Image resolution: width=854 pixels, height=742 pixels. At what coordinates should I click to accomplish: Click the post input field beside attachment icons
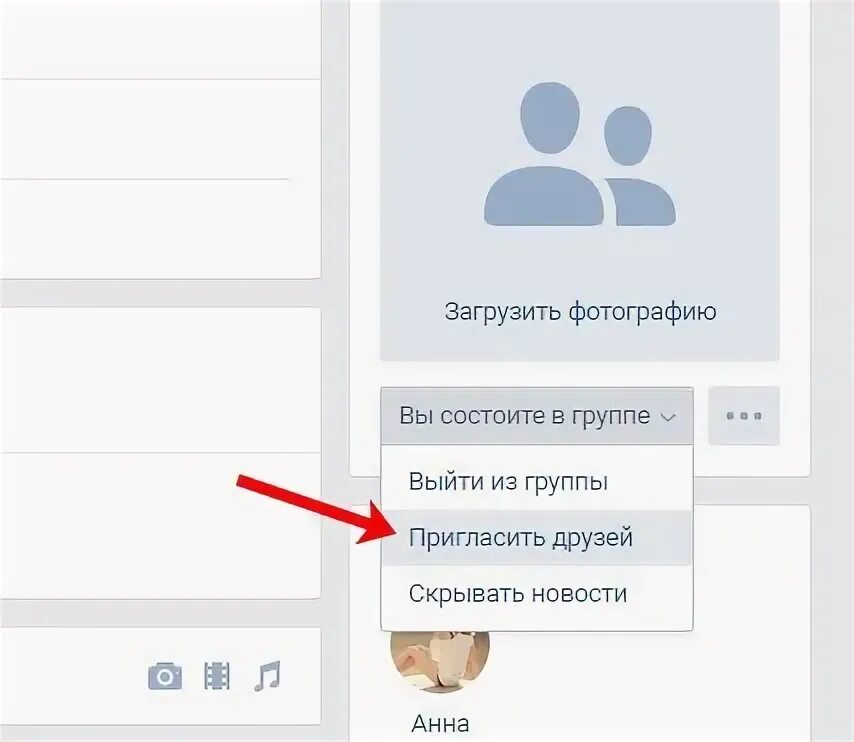click(x=71, y=676)
